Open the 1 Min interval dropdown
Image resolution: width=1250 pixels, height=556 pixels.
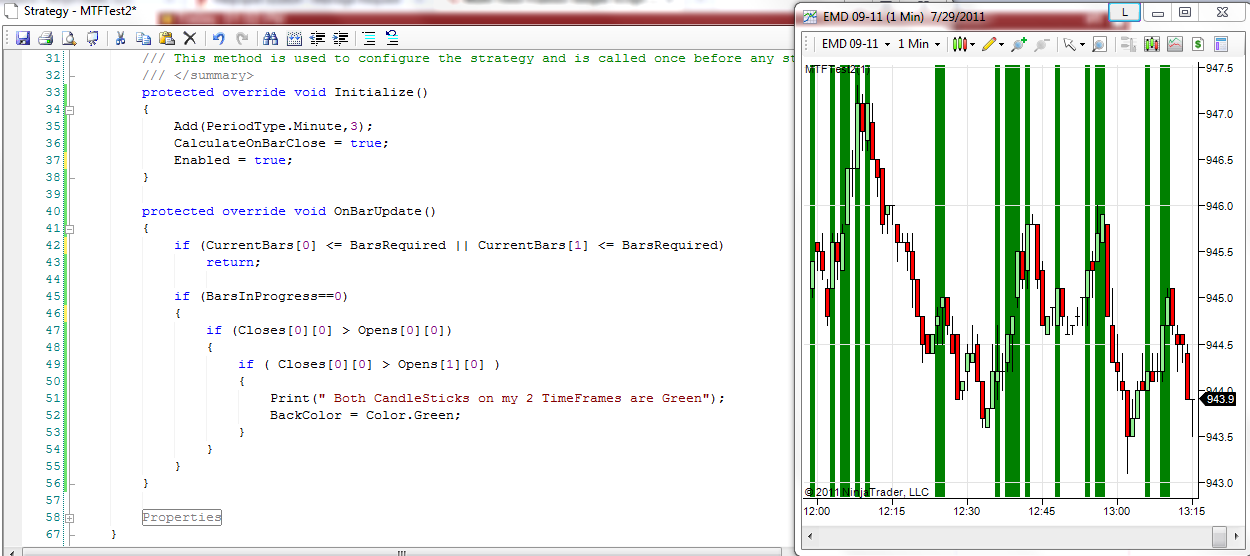919,44
